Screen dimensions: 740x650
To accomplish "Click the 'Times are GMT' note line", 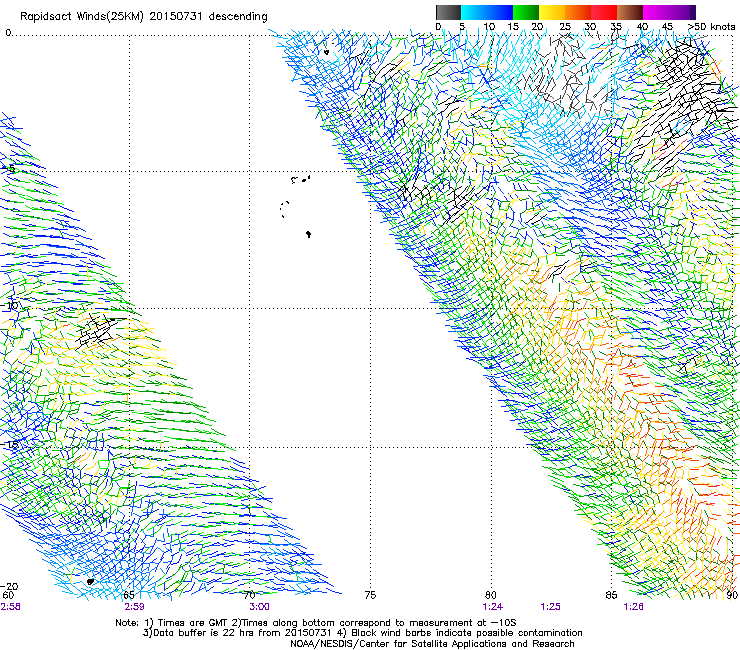I will 316,623.
